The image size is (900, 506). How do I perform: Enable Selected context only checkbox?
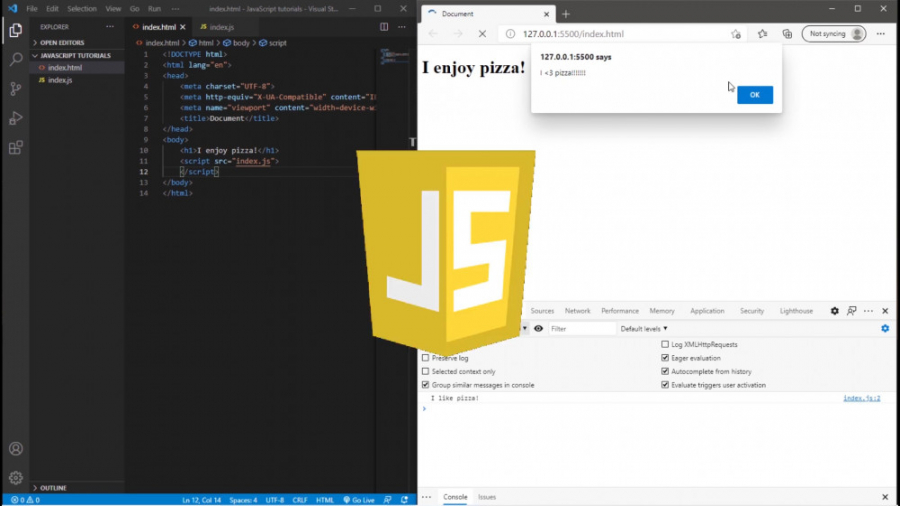(425, 371)
